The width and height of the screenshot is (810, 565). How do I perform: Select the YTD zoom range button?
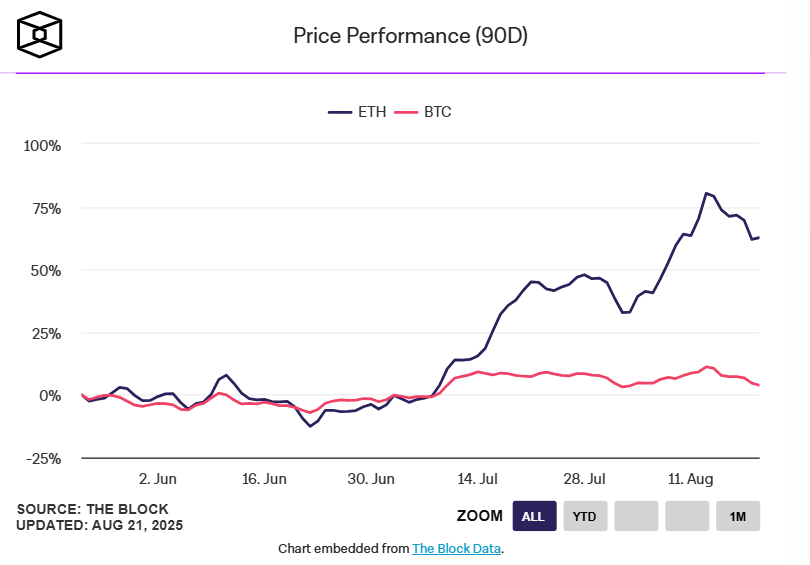click(585, 516)
